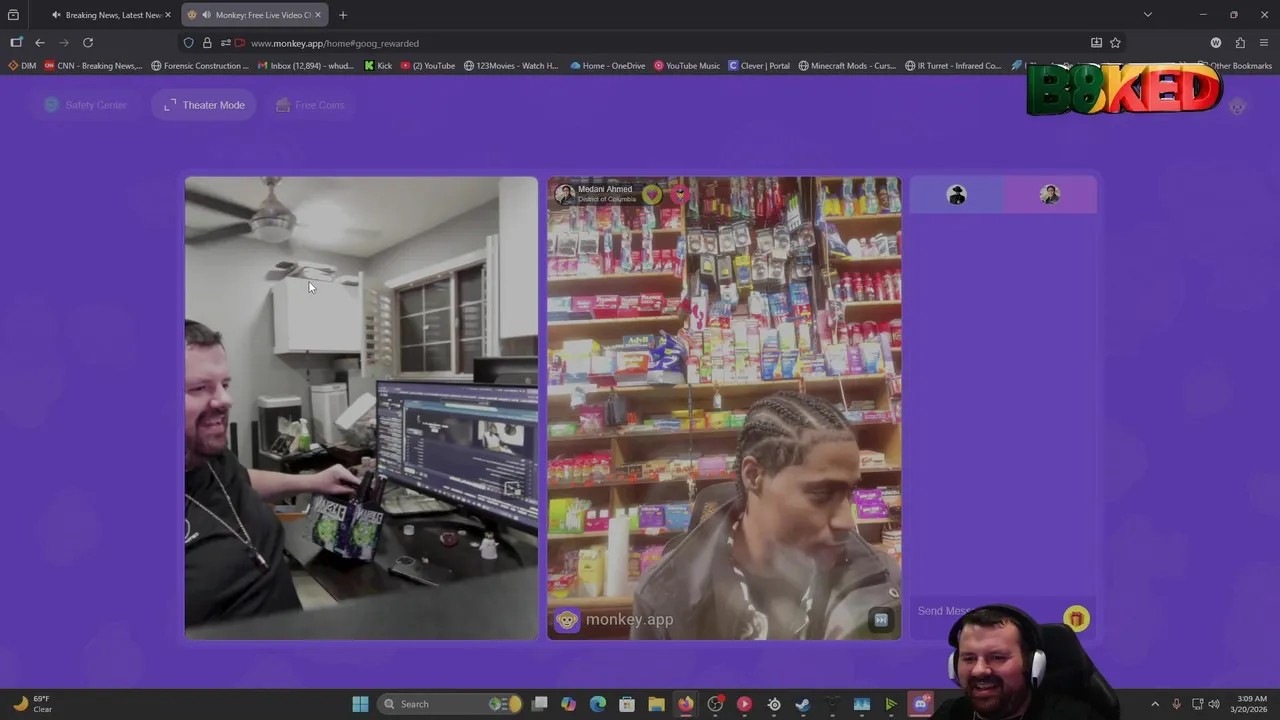This screenshot has height=720, width=1280.
Task: Open the Firefox application menu
Action: [1264, 43]
